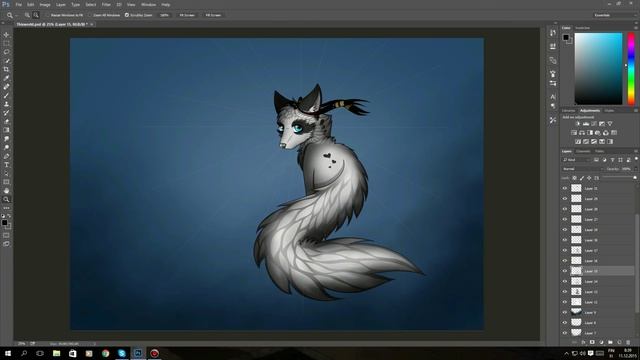Select the Brush tool
The width and height of the screenshot is (640, 360).
[6, 96]
